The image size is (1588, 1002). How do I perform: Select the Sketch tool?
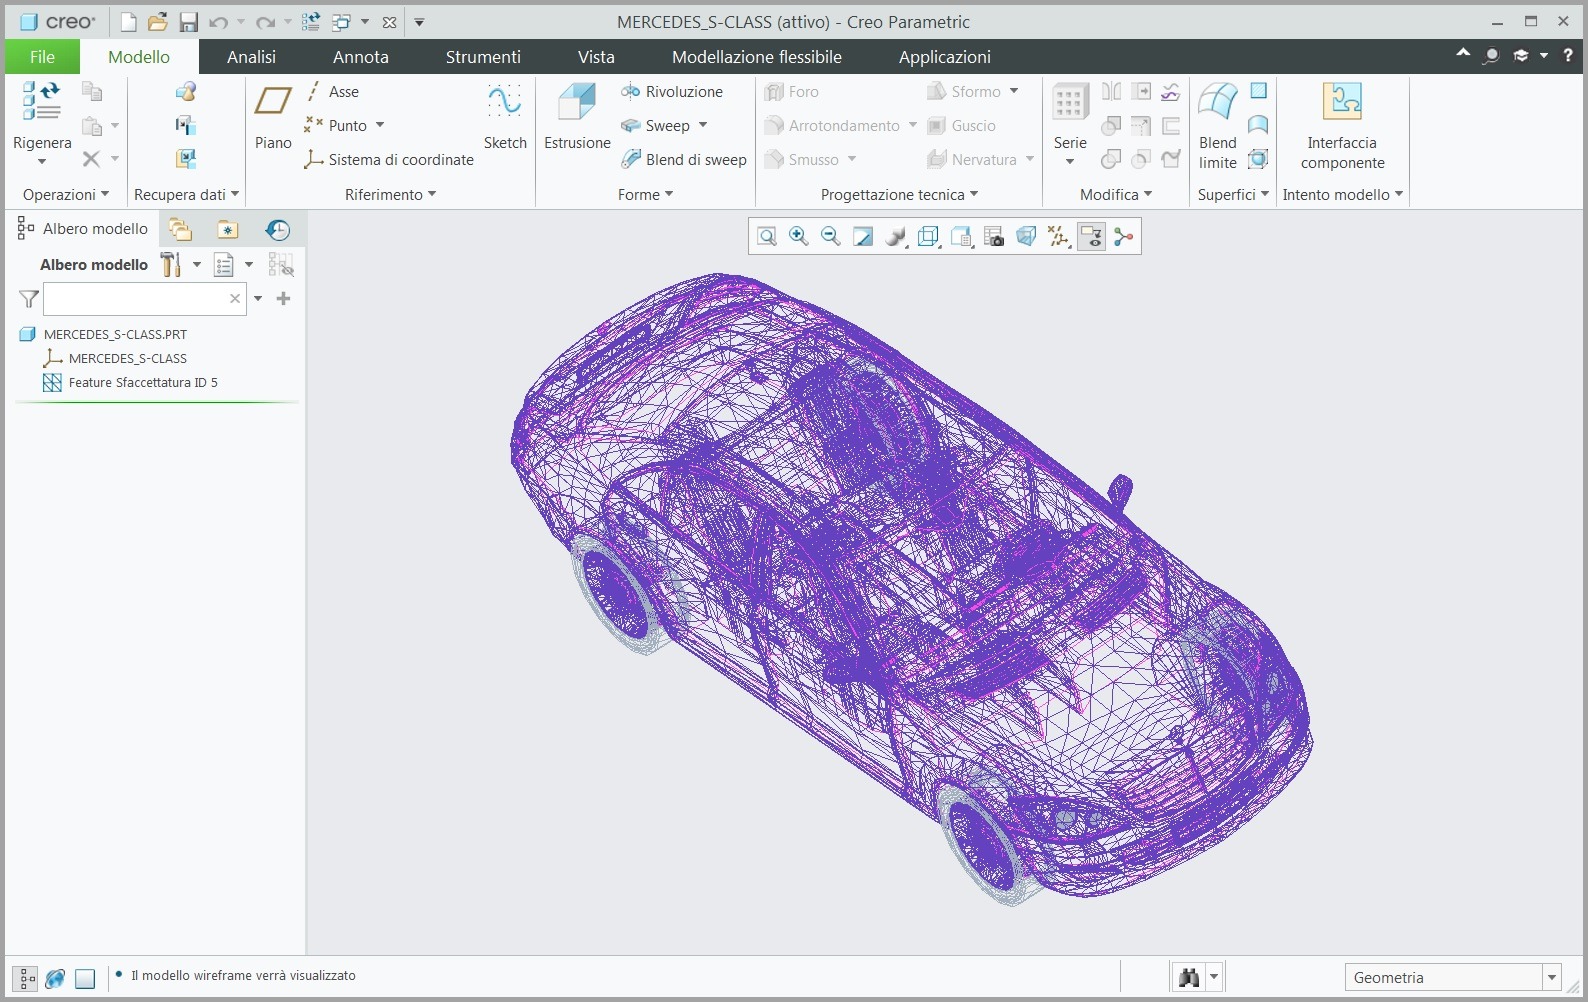point(505,117)
